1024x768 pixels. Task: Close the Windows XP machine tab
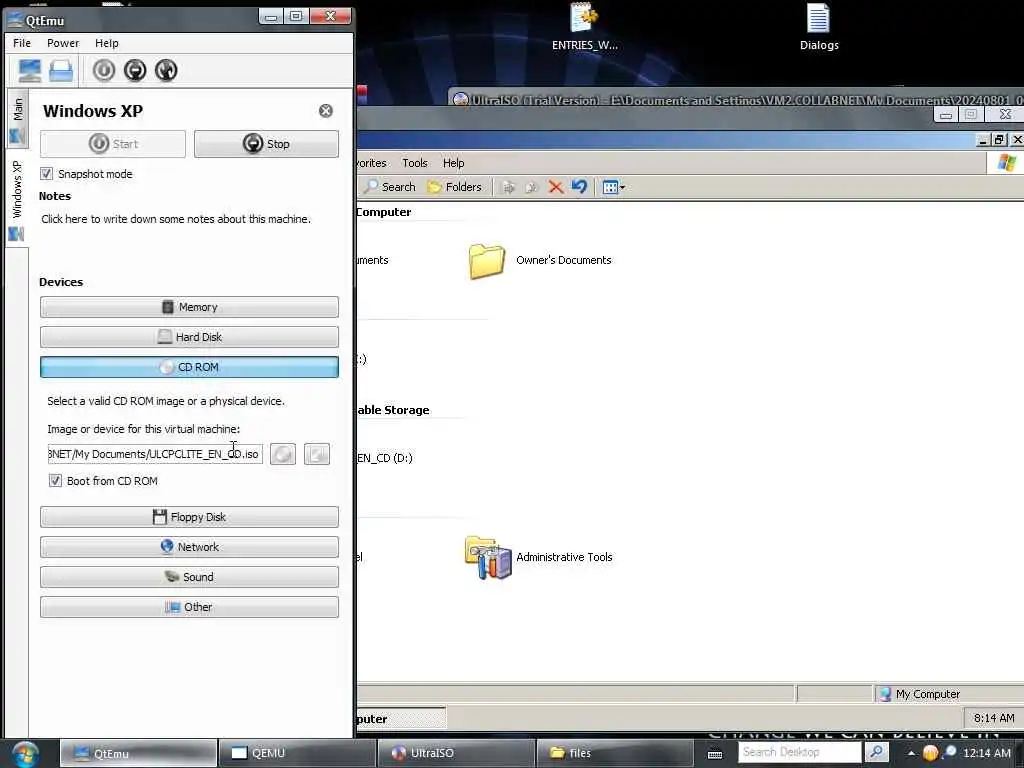pyautogui.click(x=325, y=111)
